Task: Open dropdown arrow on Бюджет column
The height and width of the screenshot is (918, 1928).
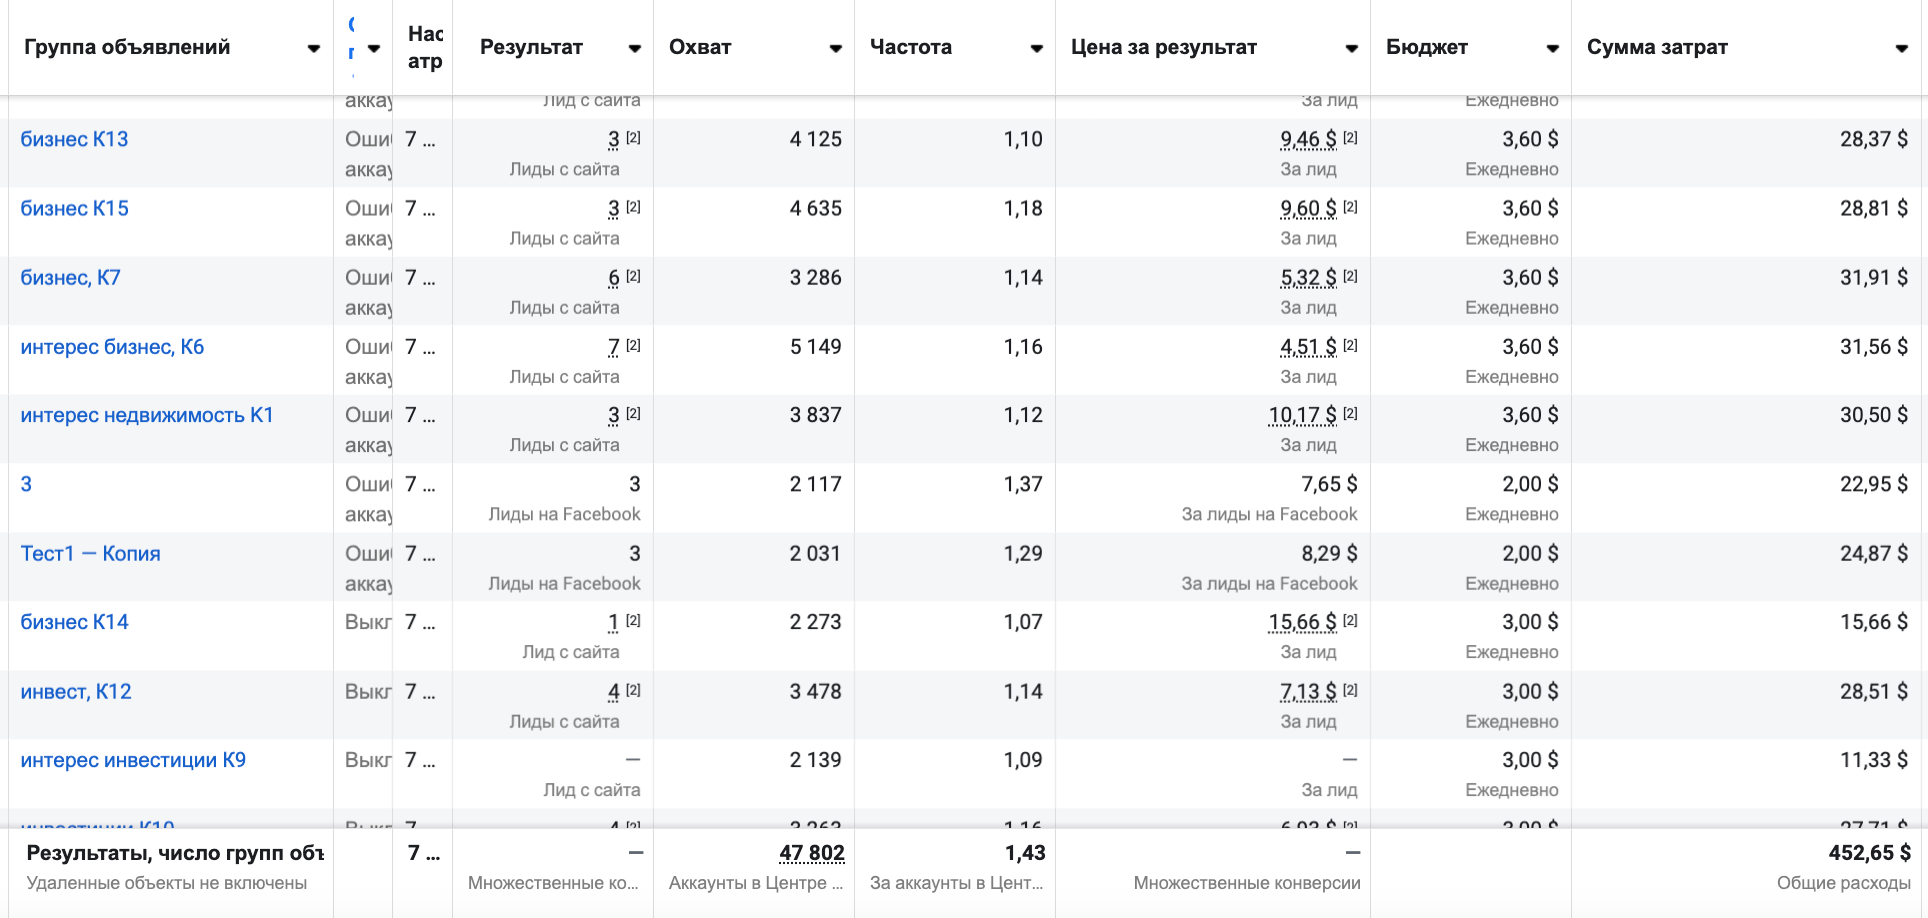Action: [x=1552, y=48]
